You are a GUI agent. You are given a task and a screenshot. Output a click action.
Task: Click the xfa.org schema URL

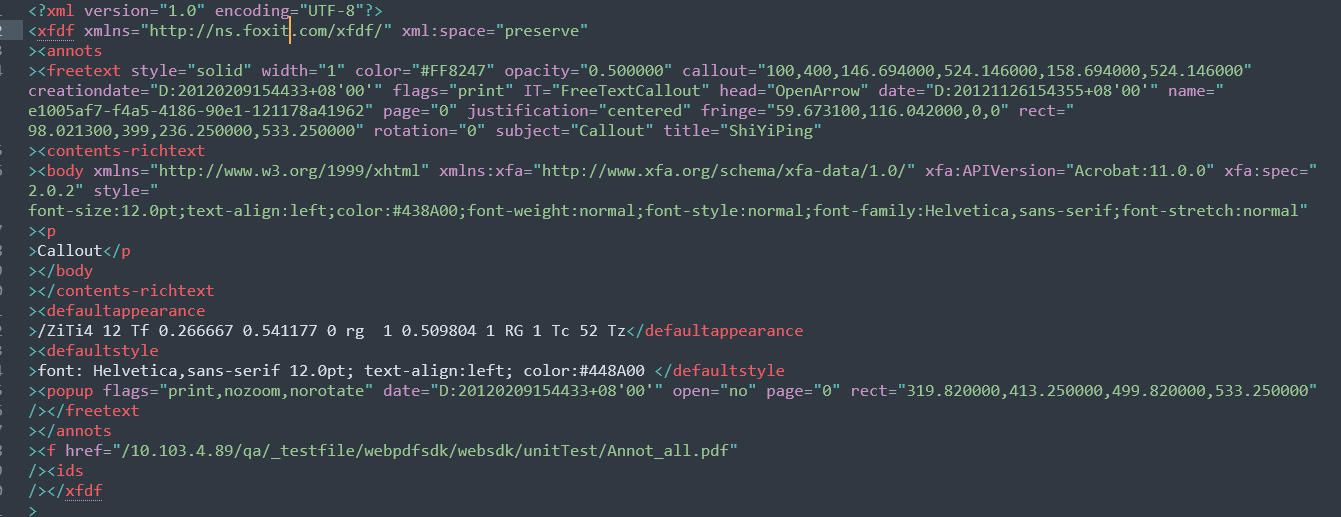tap(728, 170)
